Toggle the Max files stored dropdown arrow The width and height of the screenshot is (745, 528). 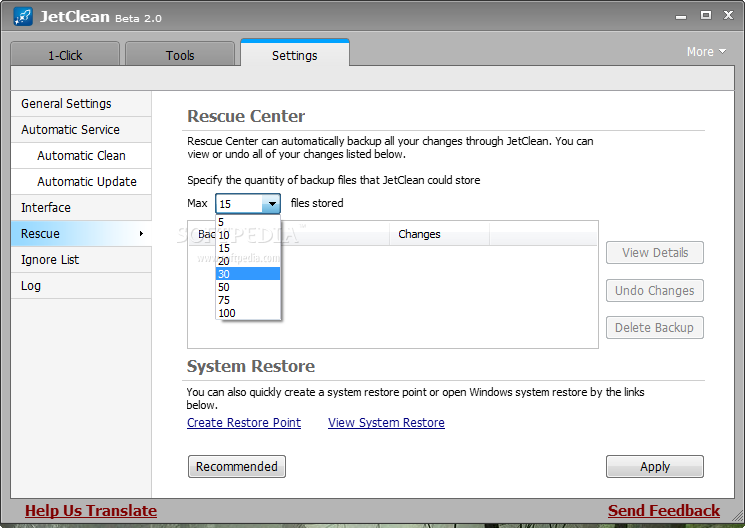tap(271, 204)
